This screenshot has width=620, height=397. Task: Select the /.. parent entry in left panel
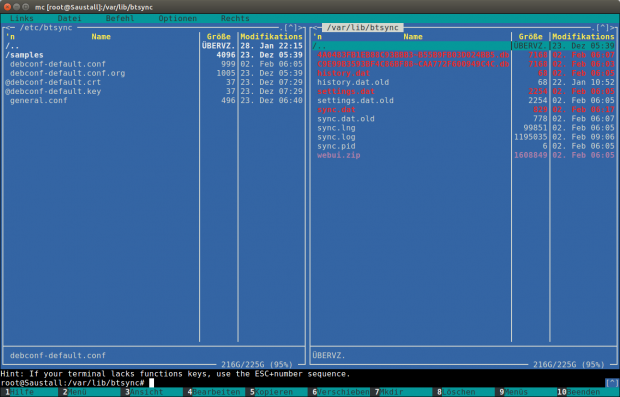click(x=154, y=46)
